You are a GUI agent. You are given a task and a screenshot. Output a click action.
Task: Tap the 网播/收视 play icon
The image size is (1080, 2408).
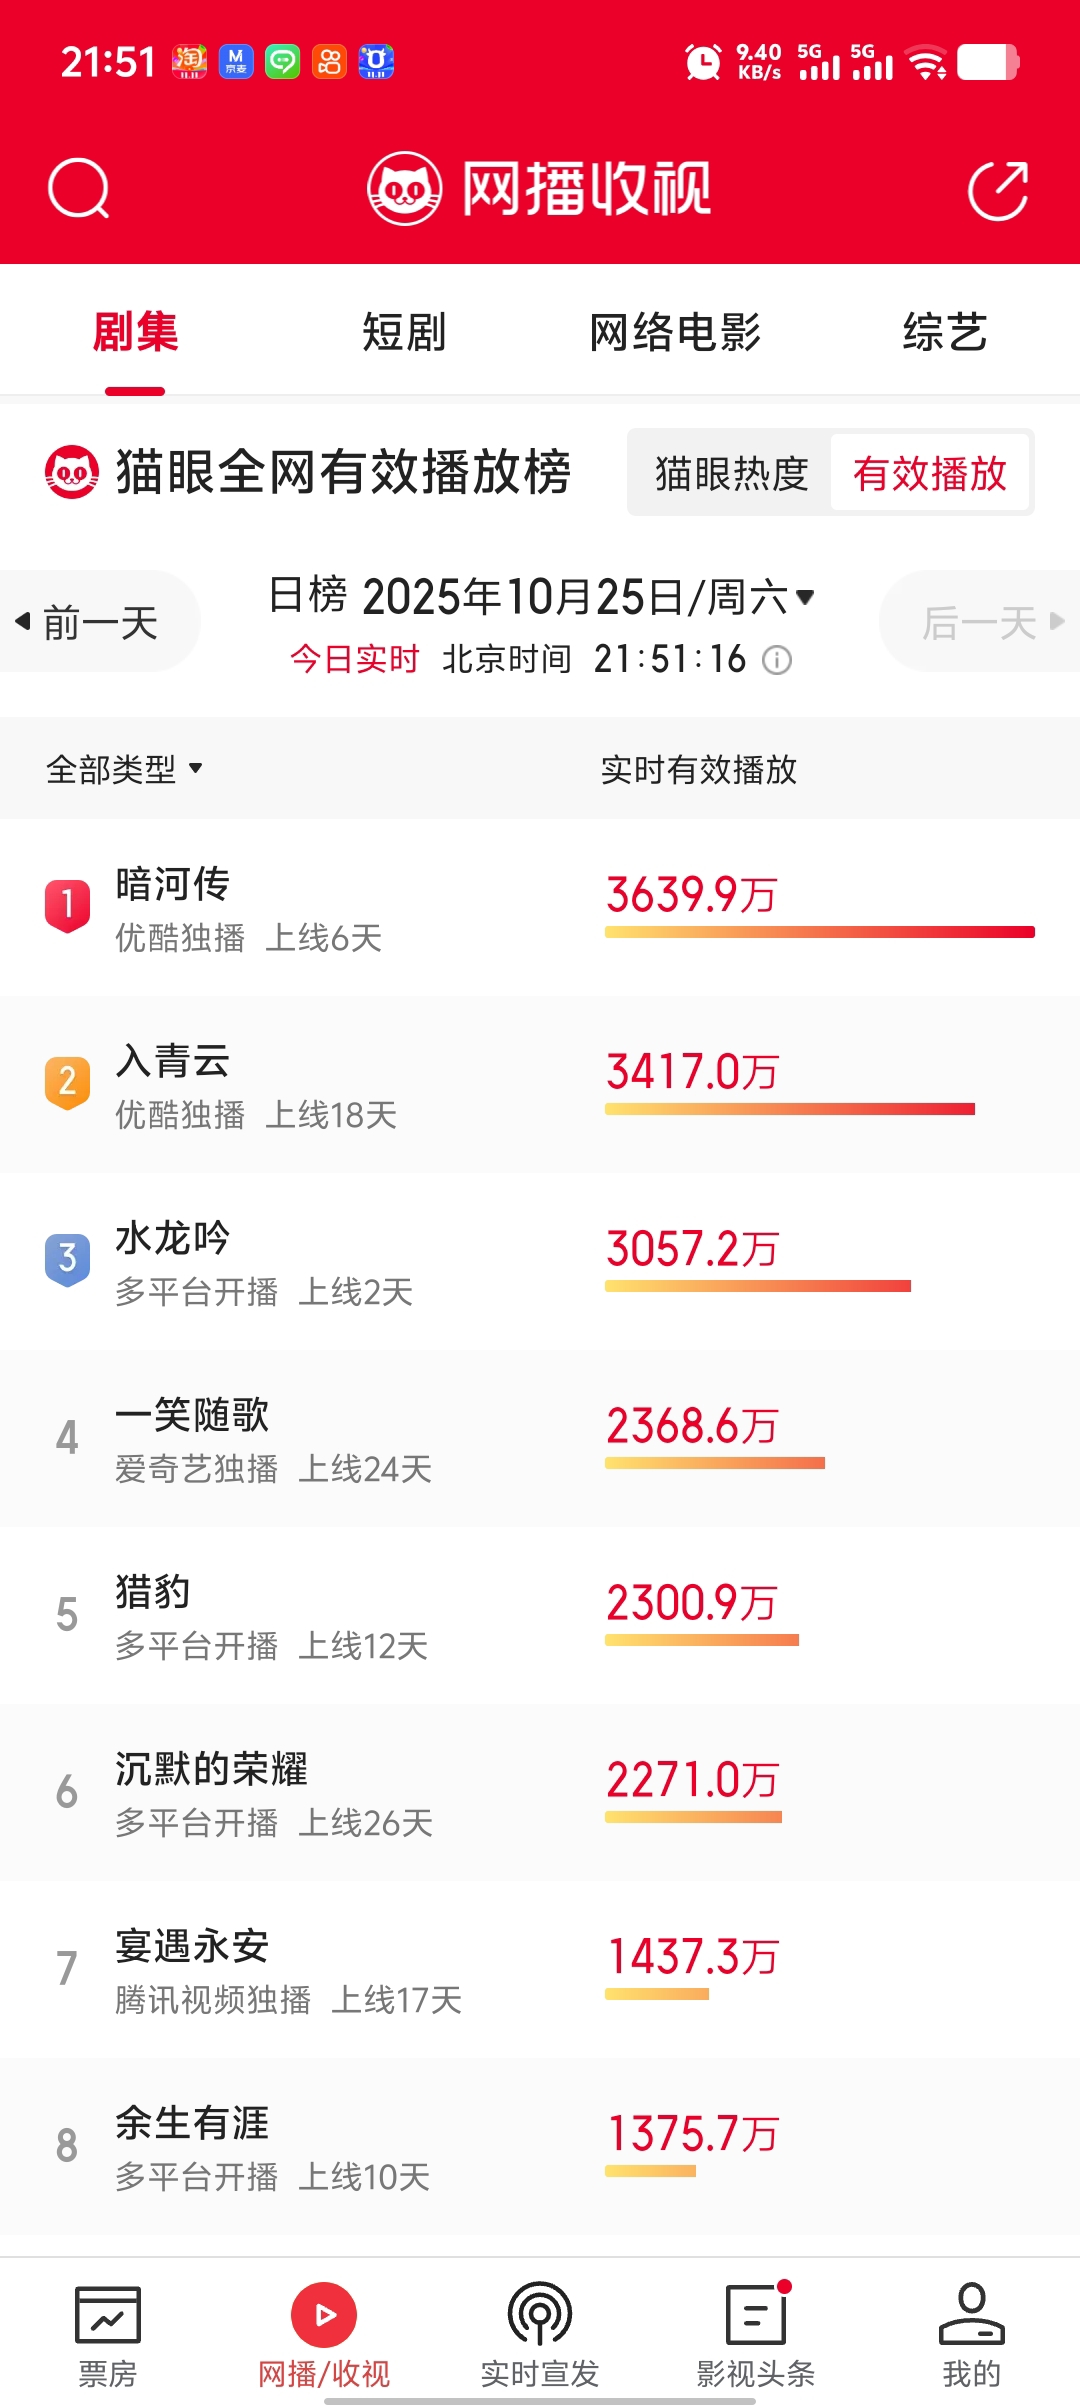click(324, 2315)
